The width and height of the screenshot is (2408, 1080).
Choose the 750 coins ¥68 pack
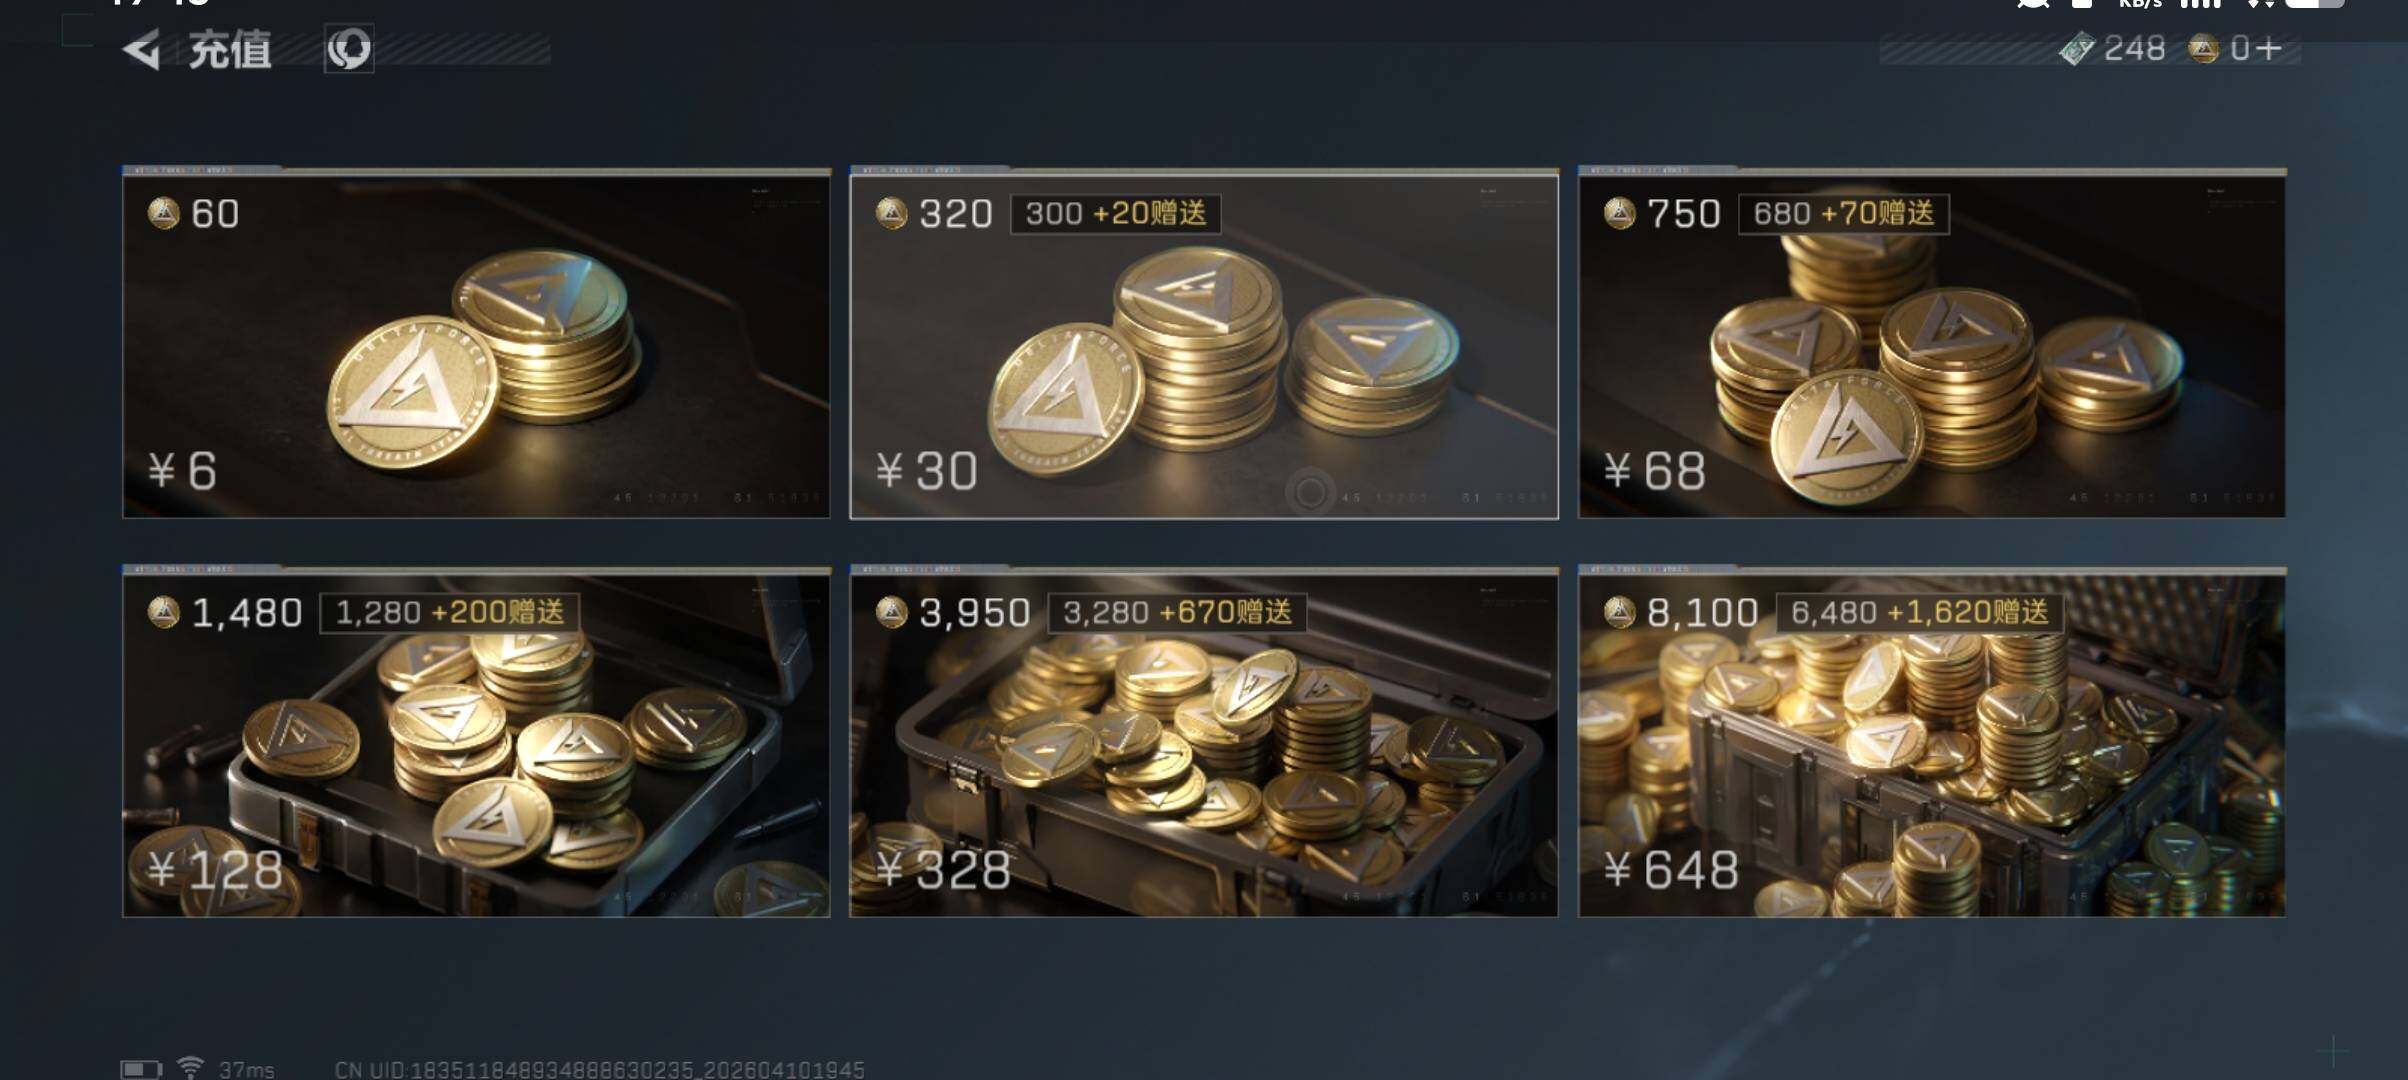pyautogui.click(x=1932, y=343)
